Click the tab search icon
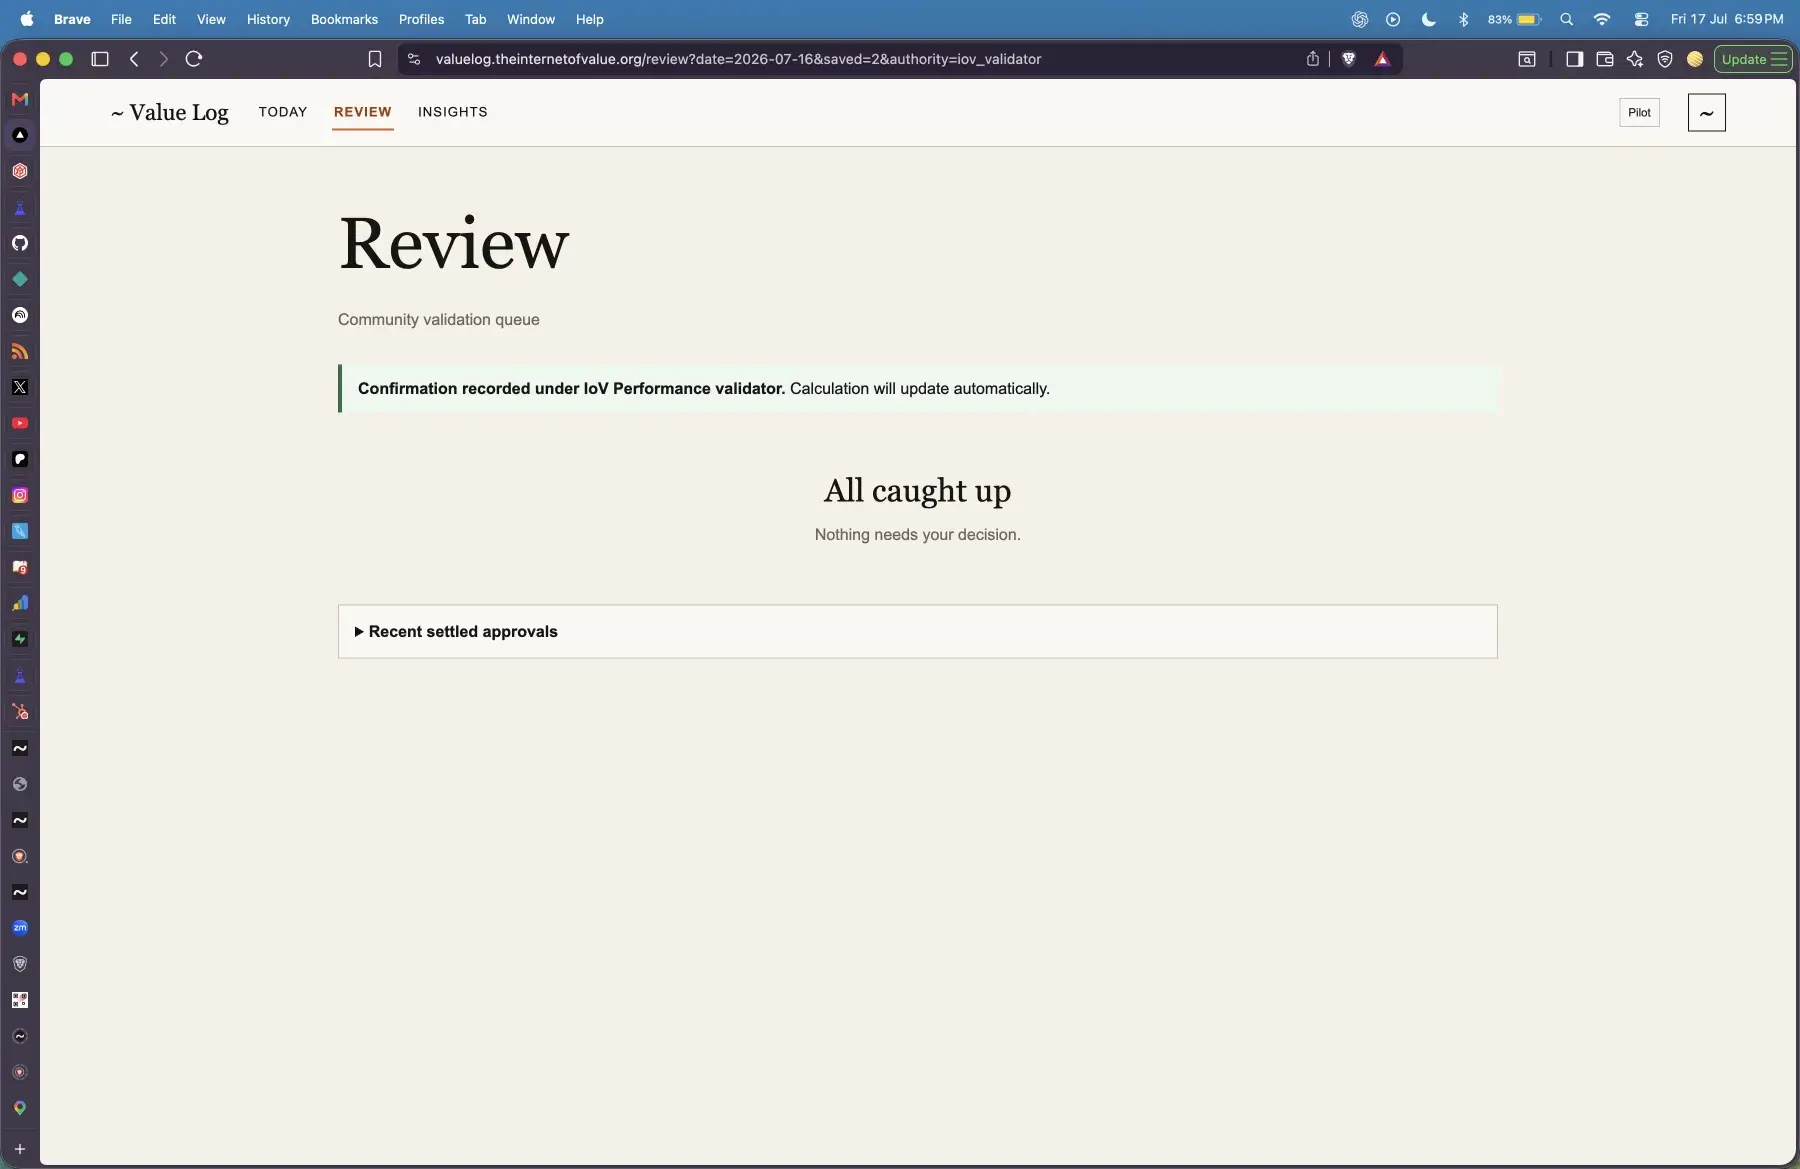The width and height of the screenshot is (1800, 1169). 1527,59
